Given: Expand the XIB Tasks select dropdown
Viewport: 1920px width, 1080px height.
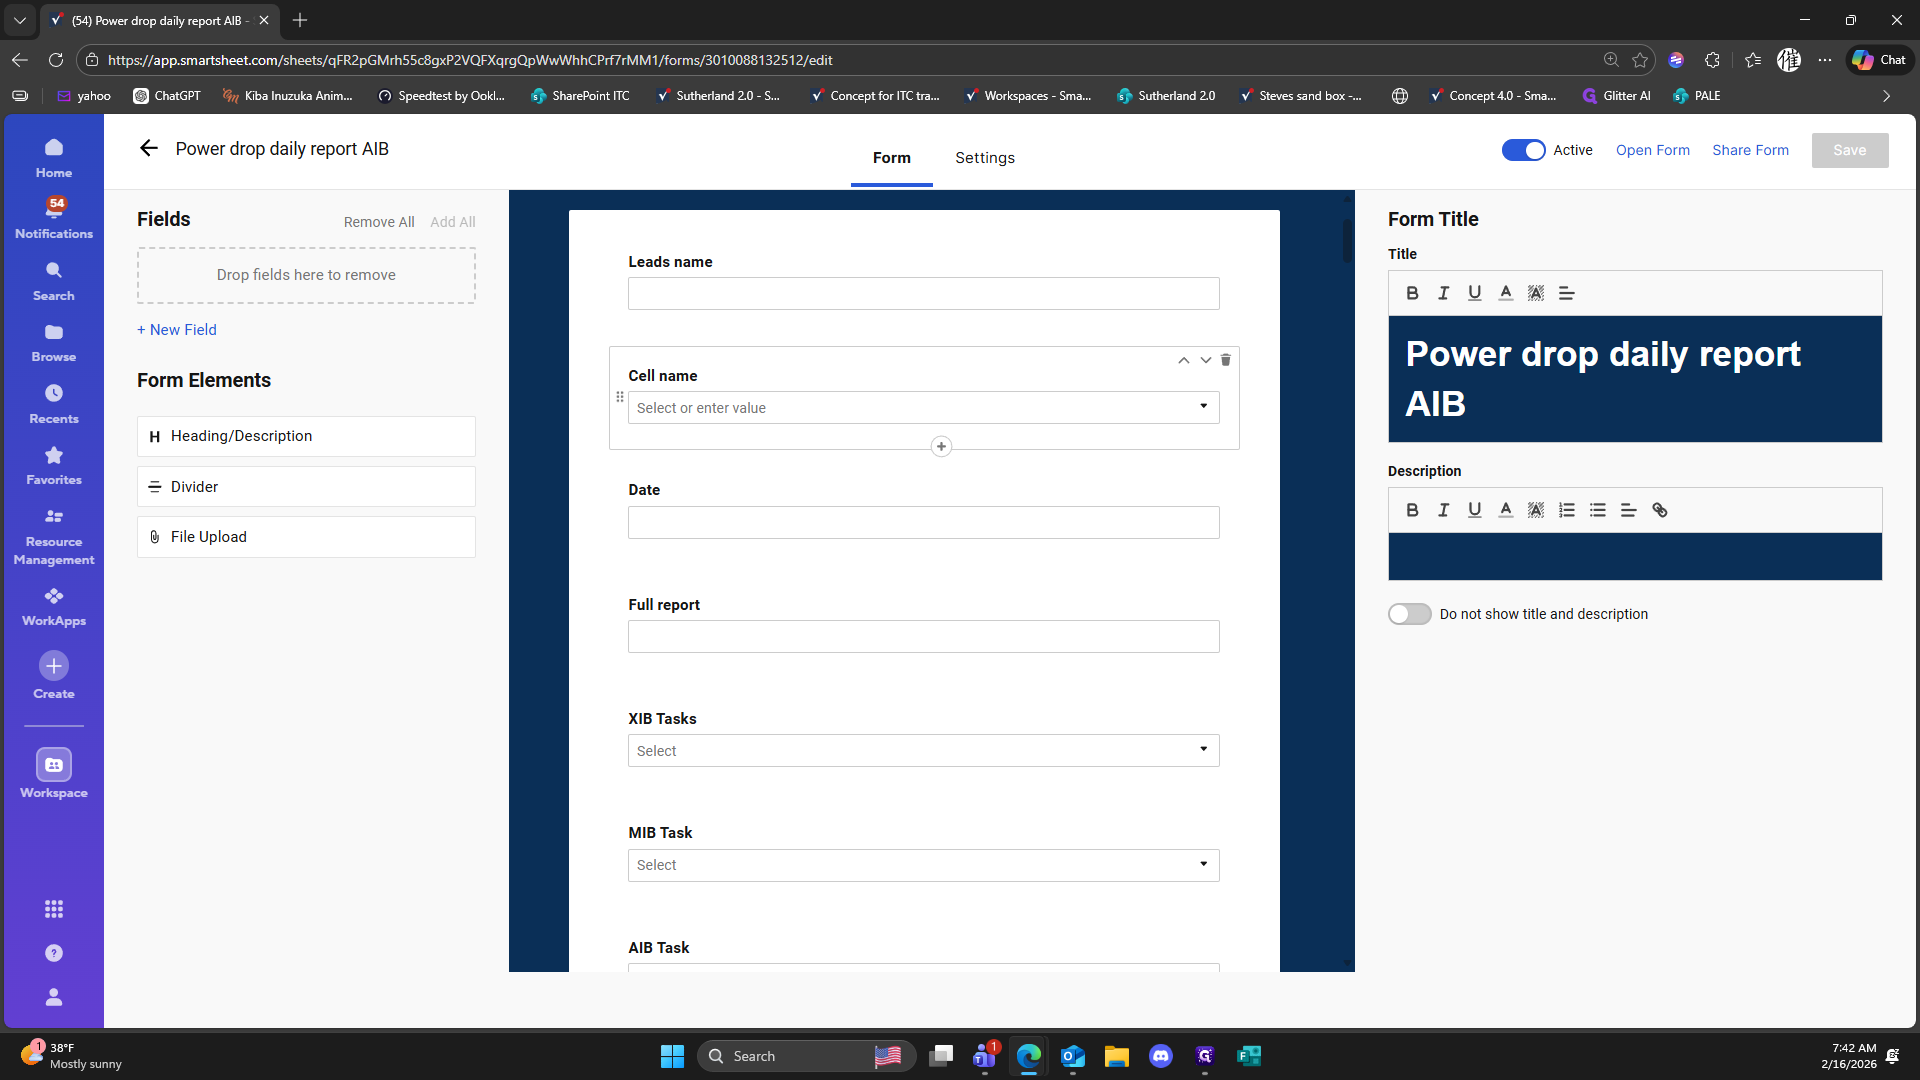Looking at the screenshot, I should pyautogui.click(x=1203, y=750).
